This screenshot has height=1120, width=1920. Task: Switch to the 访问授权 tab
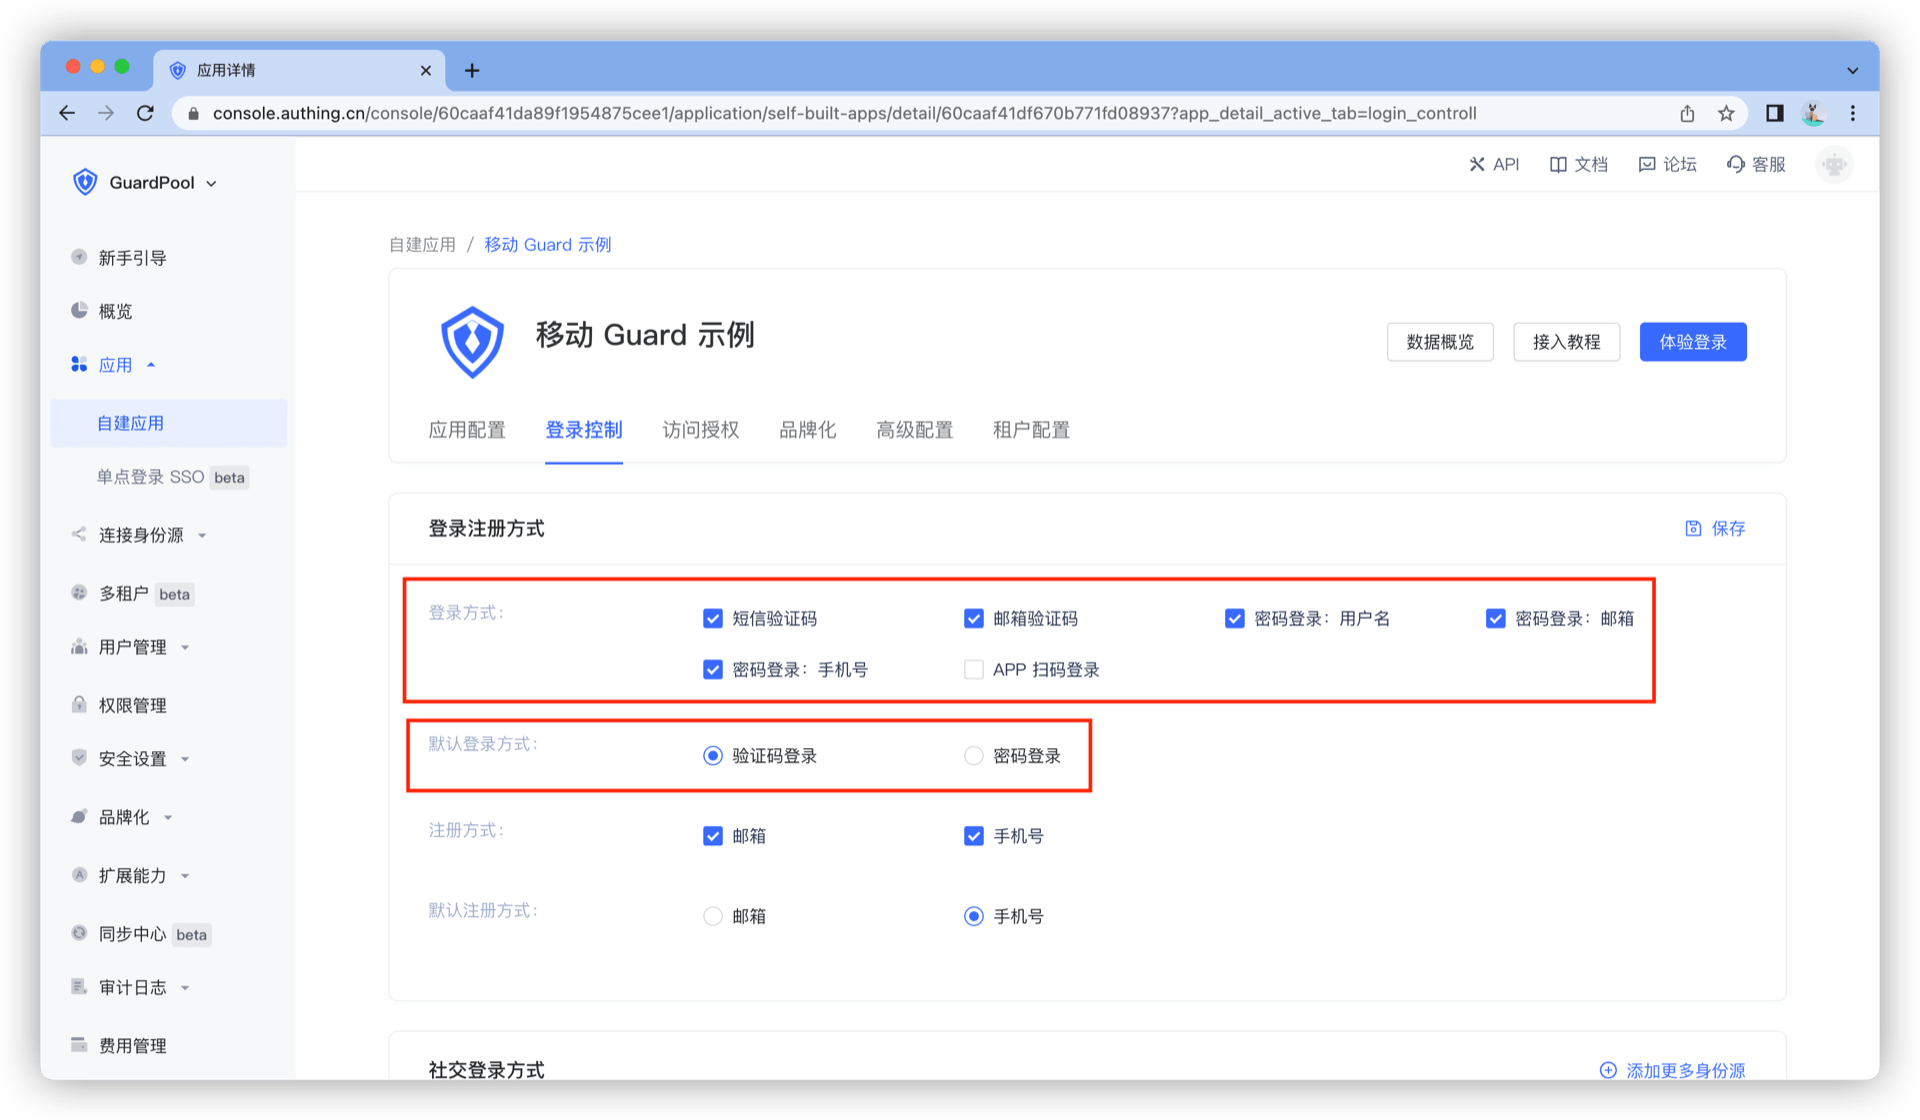pyautogui.click(x=700, y=430)
